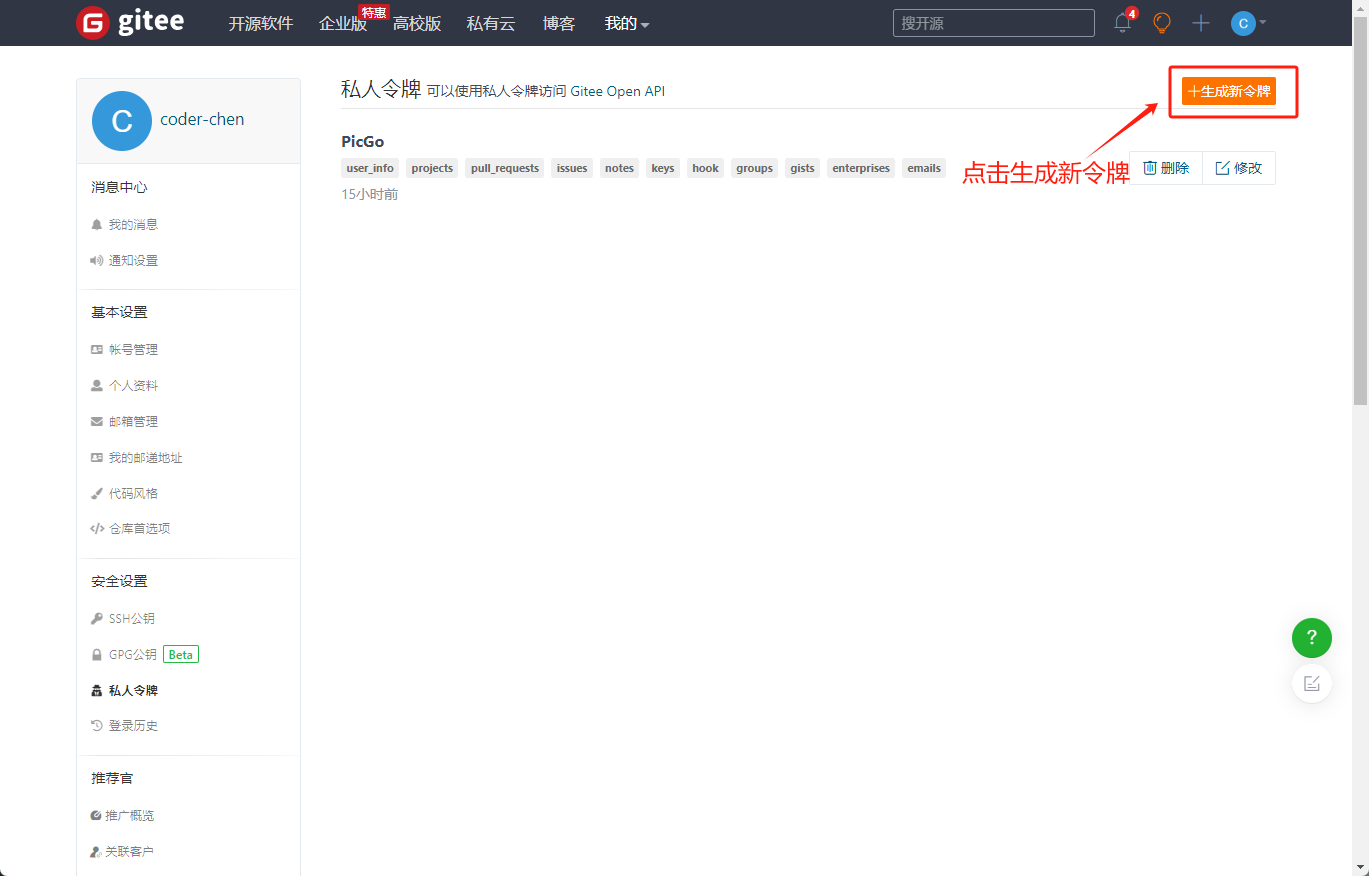Open the user avatar menu at top right
The height and width of the screenshot is (876, 1369).
[1248, 23]
